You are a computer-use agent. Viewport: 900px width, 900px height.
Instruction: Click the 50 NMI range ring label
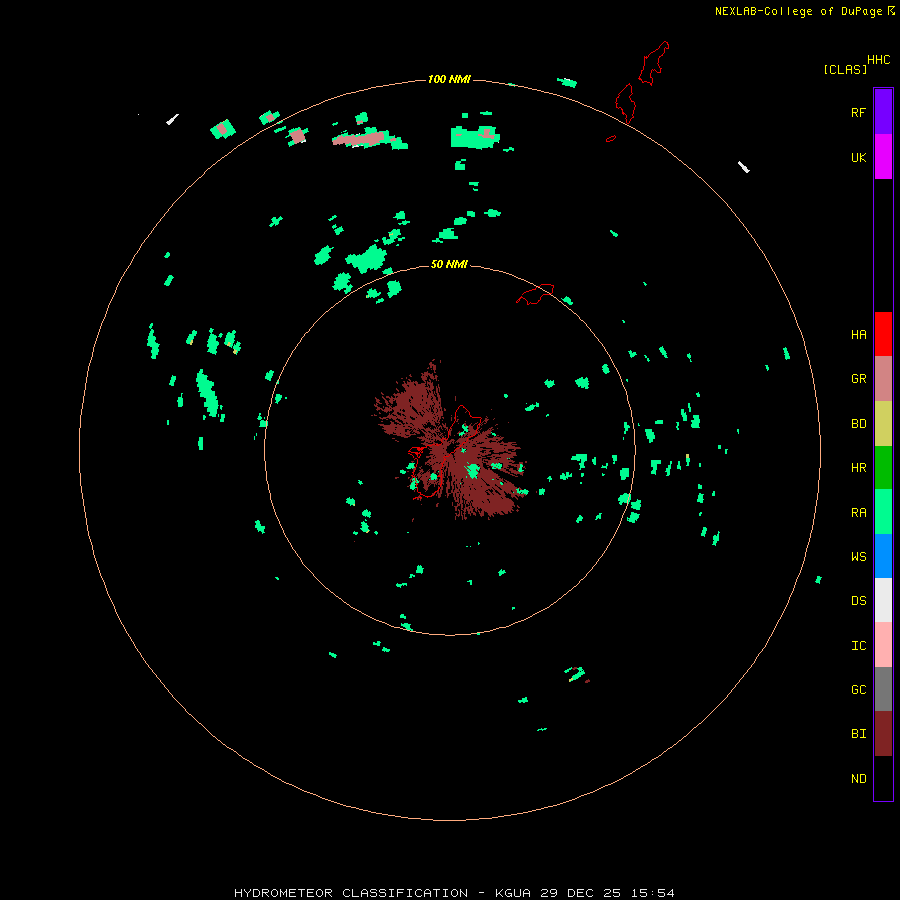(449, 264)
